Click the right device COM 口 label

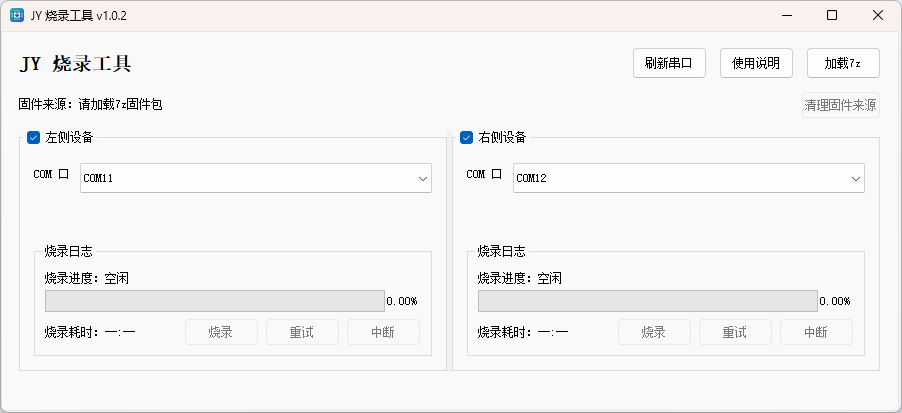[x=484, y=174]
